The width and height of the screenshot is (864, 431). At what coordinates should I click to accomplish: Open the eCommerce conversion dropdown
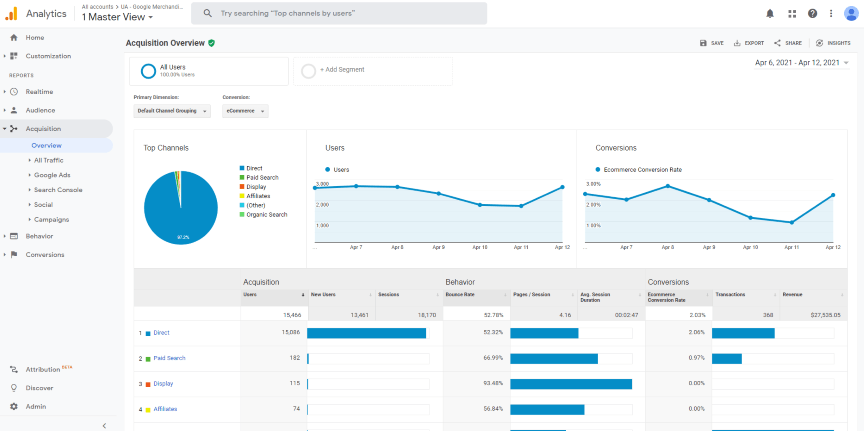pyautogui.click(x=245, y=111)
